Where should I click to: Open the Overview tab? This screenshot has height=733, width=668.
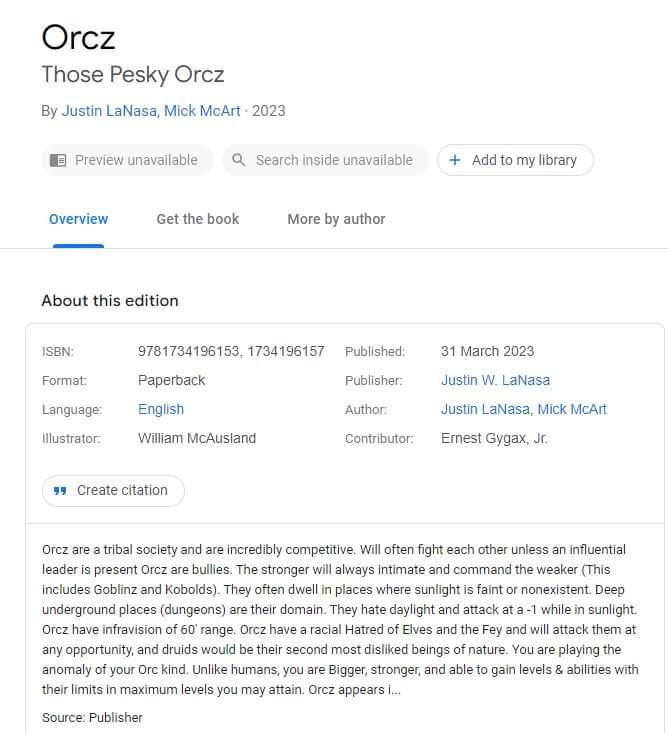(78, 219)
